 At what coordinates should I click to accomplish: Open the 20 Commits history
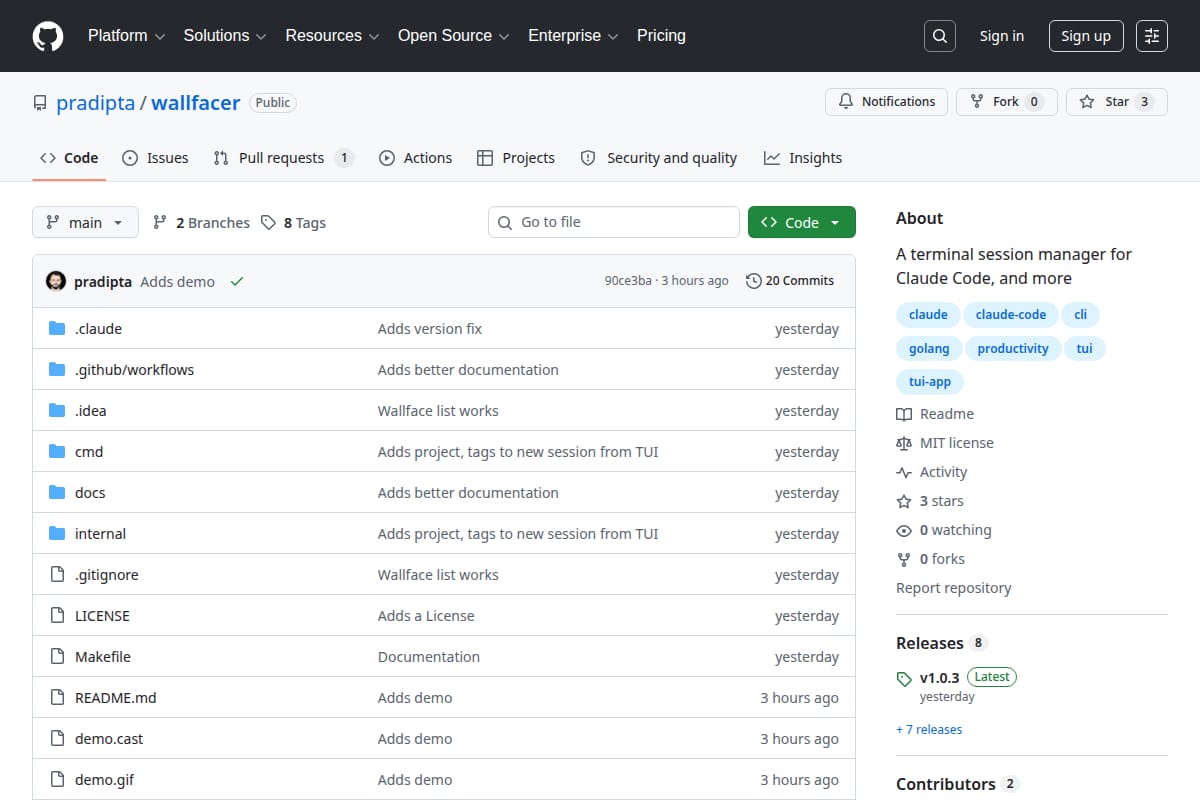790,281
